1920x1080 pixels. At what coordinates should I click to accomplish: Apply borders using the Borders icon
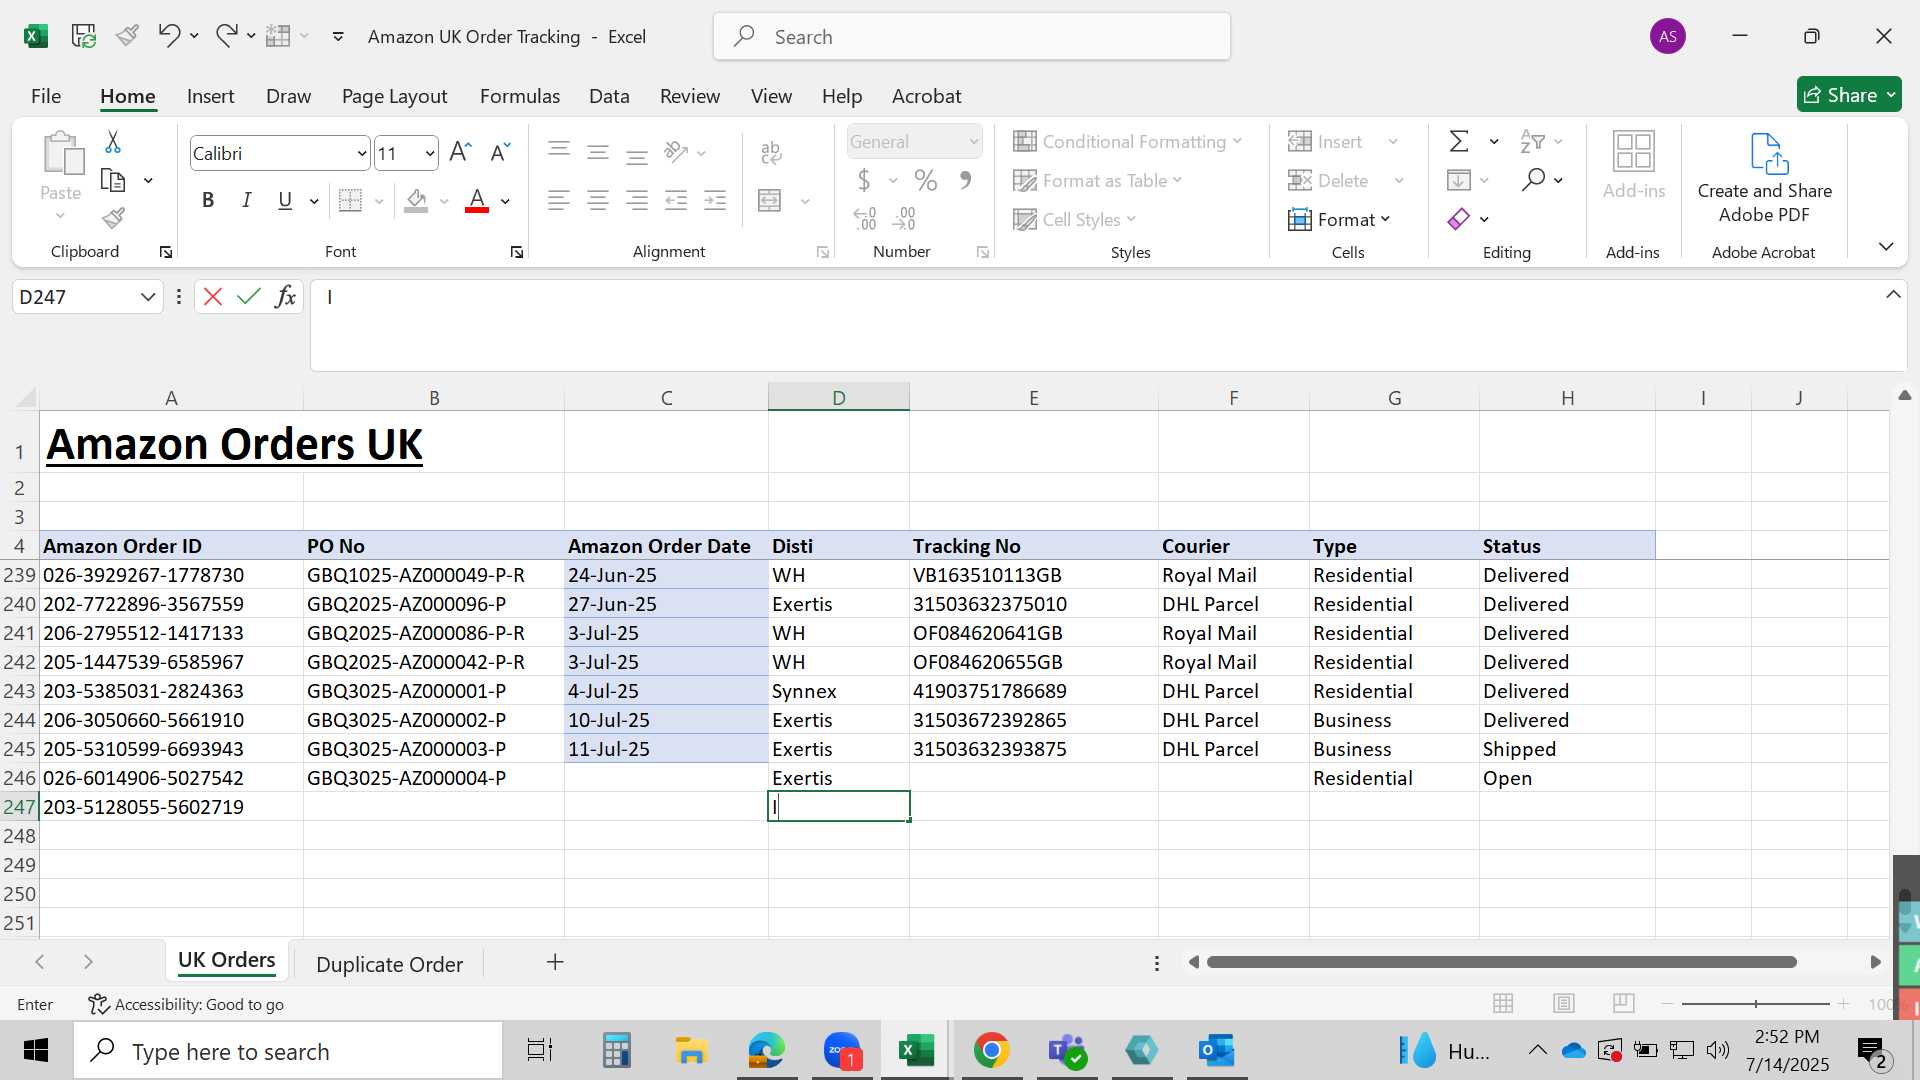pos(350,201)
